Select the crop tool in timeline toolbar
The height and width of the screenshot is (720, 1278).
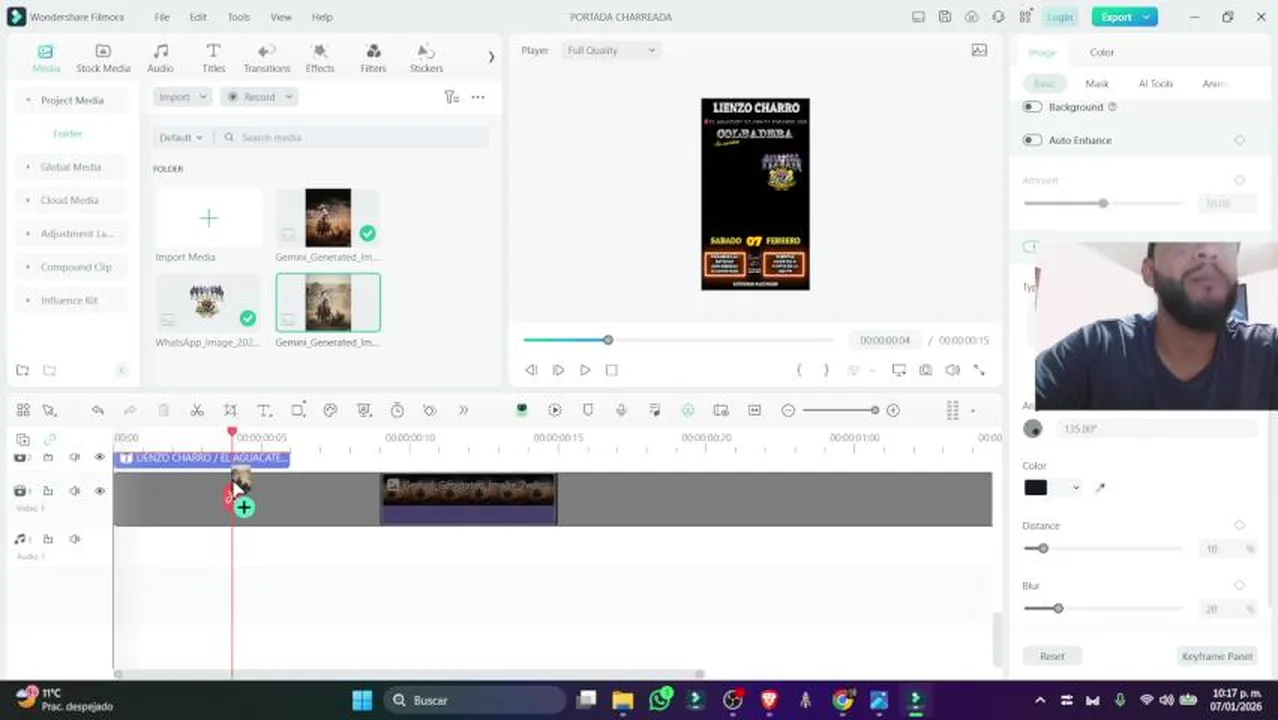click(230, 410)
